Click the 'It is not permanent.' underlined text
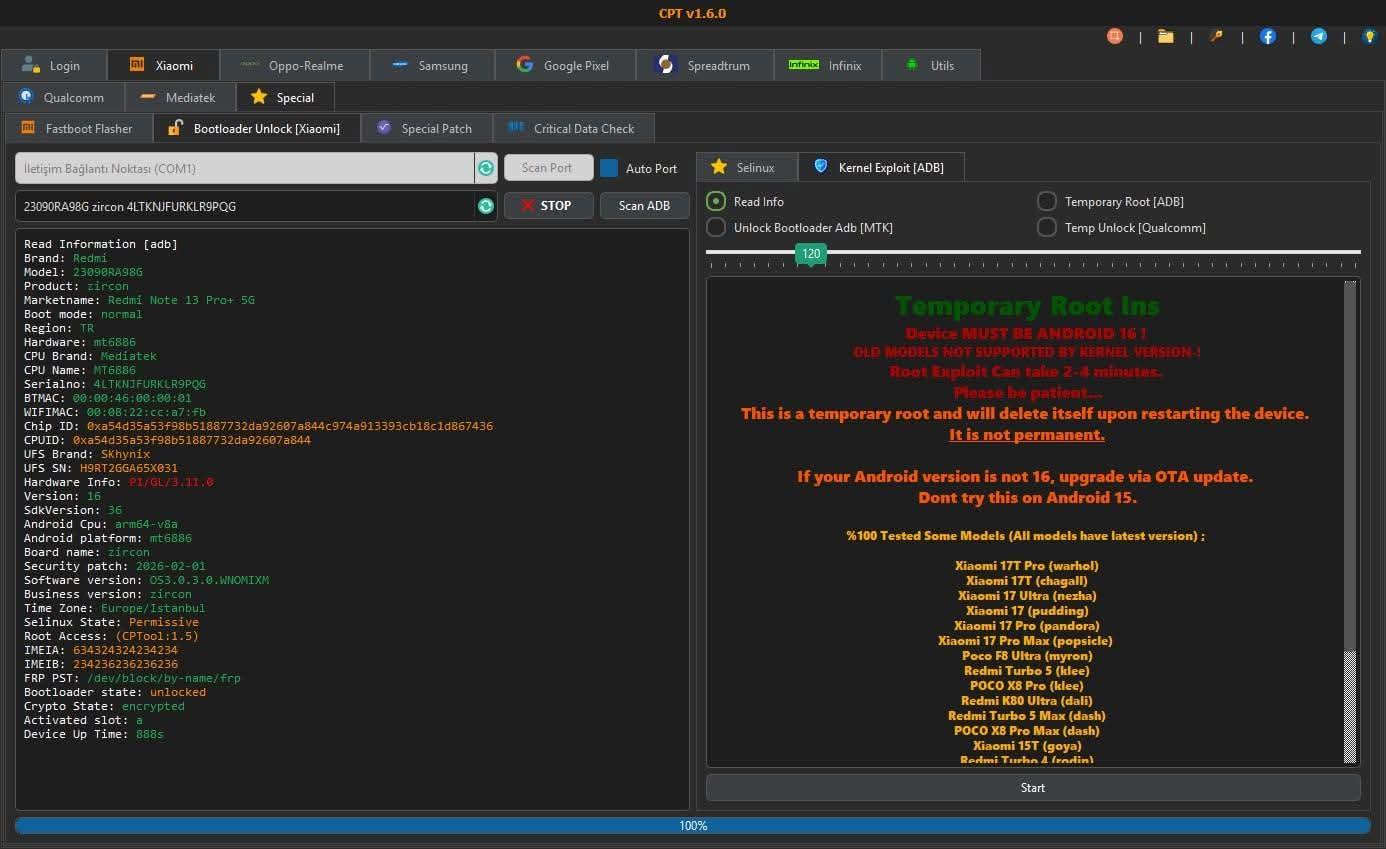 [x=1027, y=435]
